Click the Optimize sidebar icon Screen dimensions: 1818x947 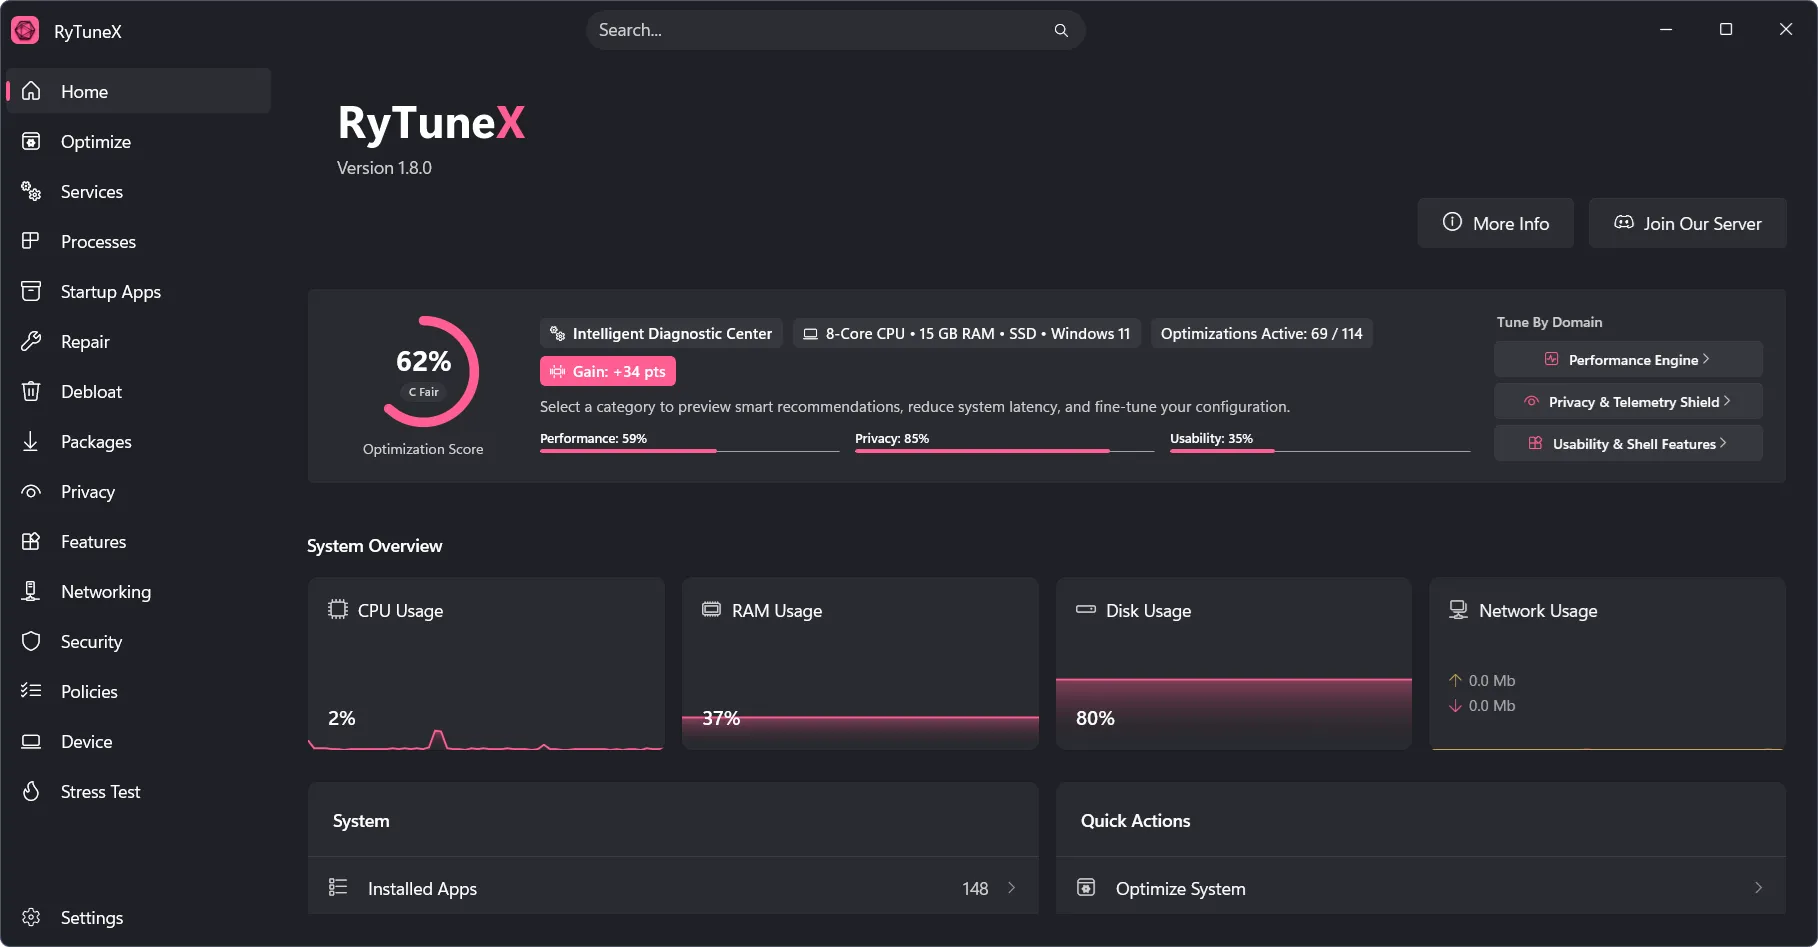pos(31,141)
